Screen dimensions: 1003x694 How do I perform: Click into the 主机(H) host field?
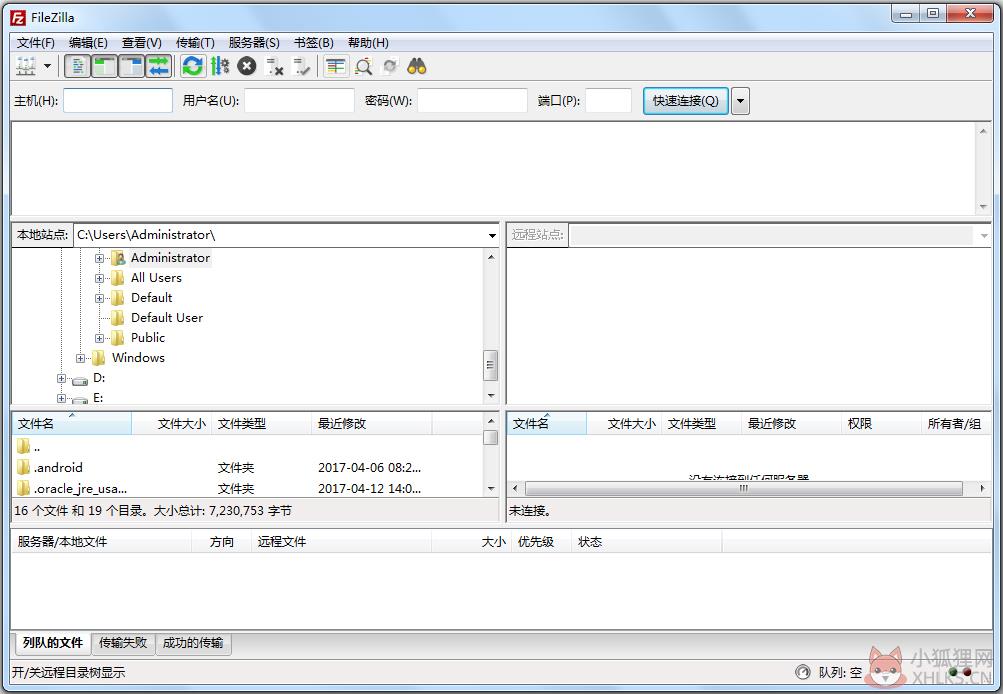coord(118,100)
